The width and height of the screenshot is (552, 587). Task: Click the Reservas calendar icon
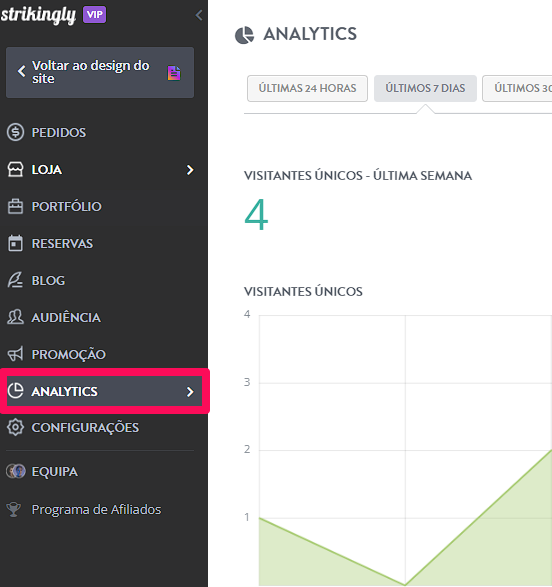(15, 243)
